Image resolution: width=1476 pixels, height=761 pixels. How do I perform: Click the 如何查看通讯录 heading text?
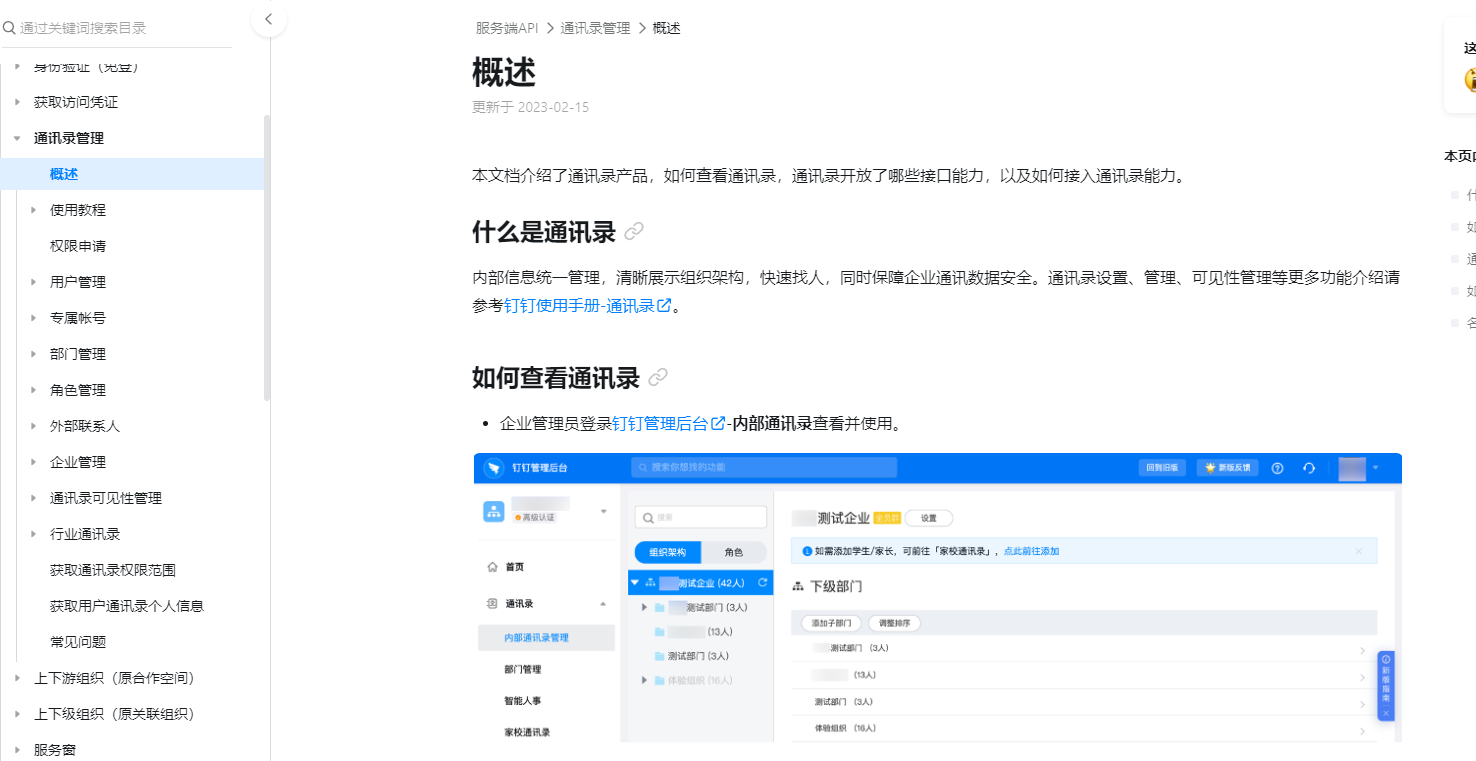click(556, 378)
